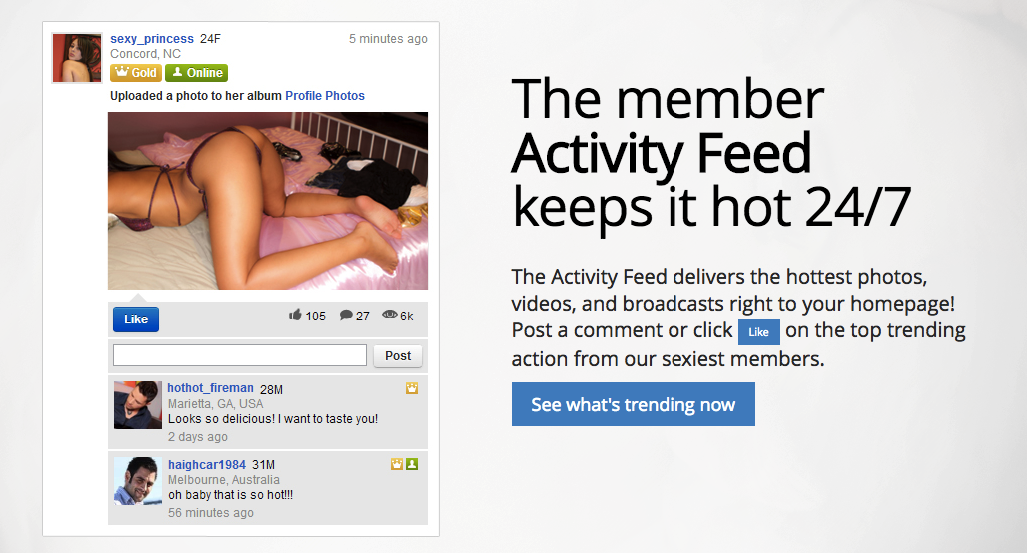Focus the comment text input field
1027x553 pixels.
(240, 355)
